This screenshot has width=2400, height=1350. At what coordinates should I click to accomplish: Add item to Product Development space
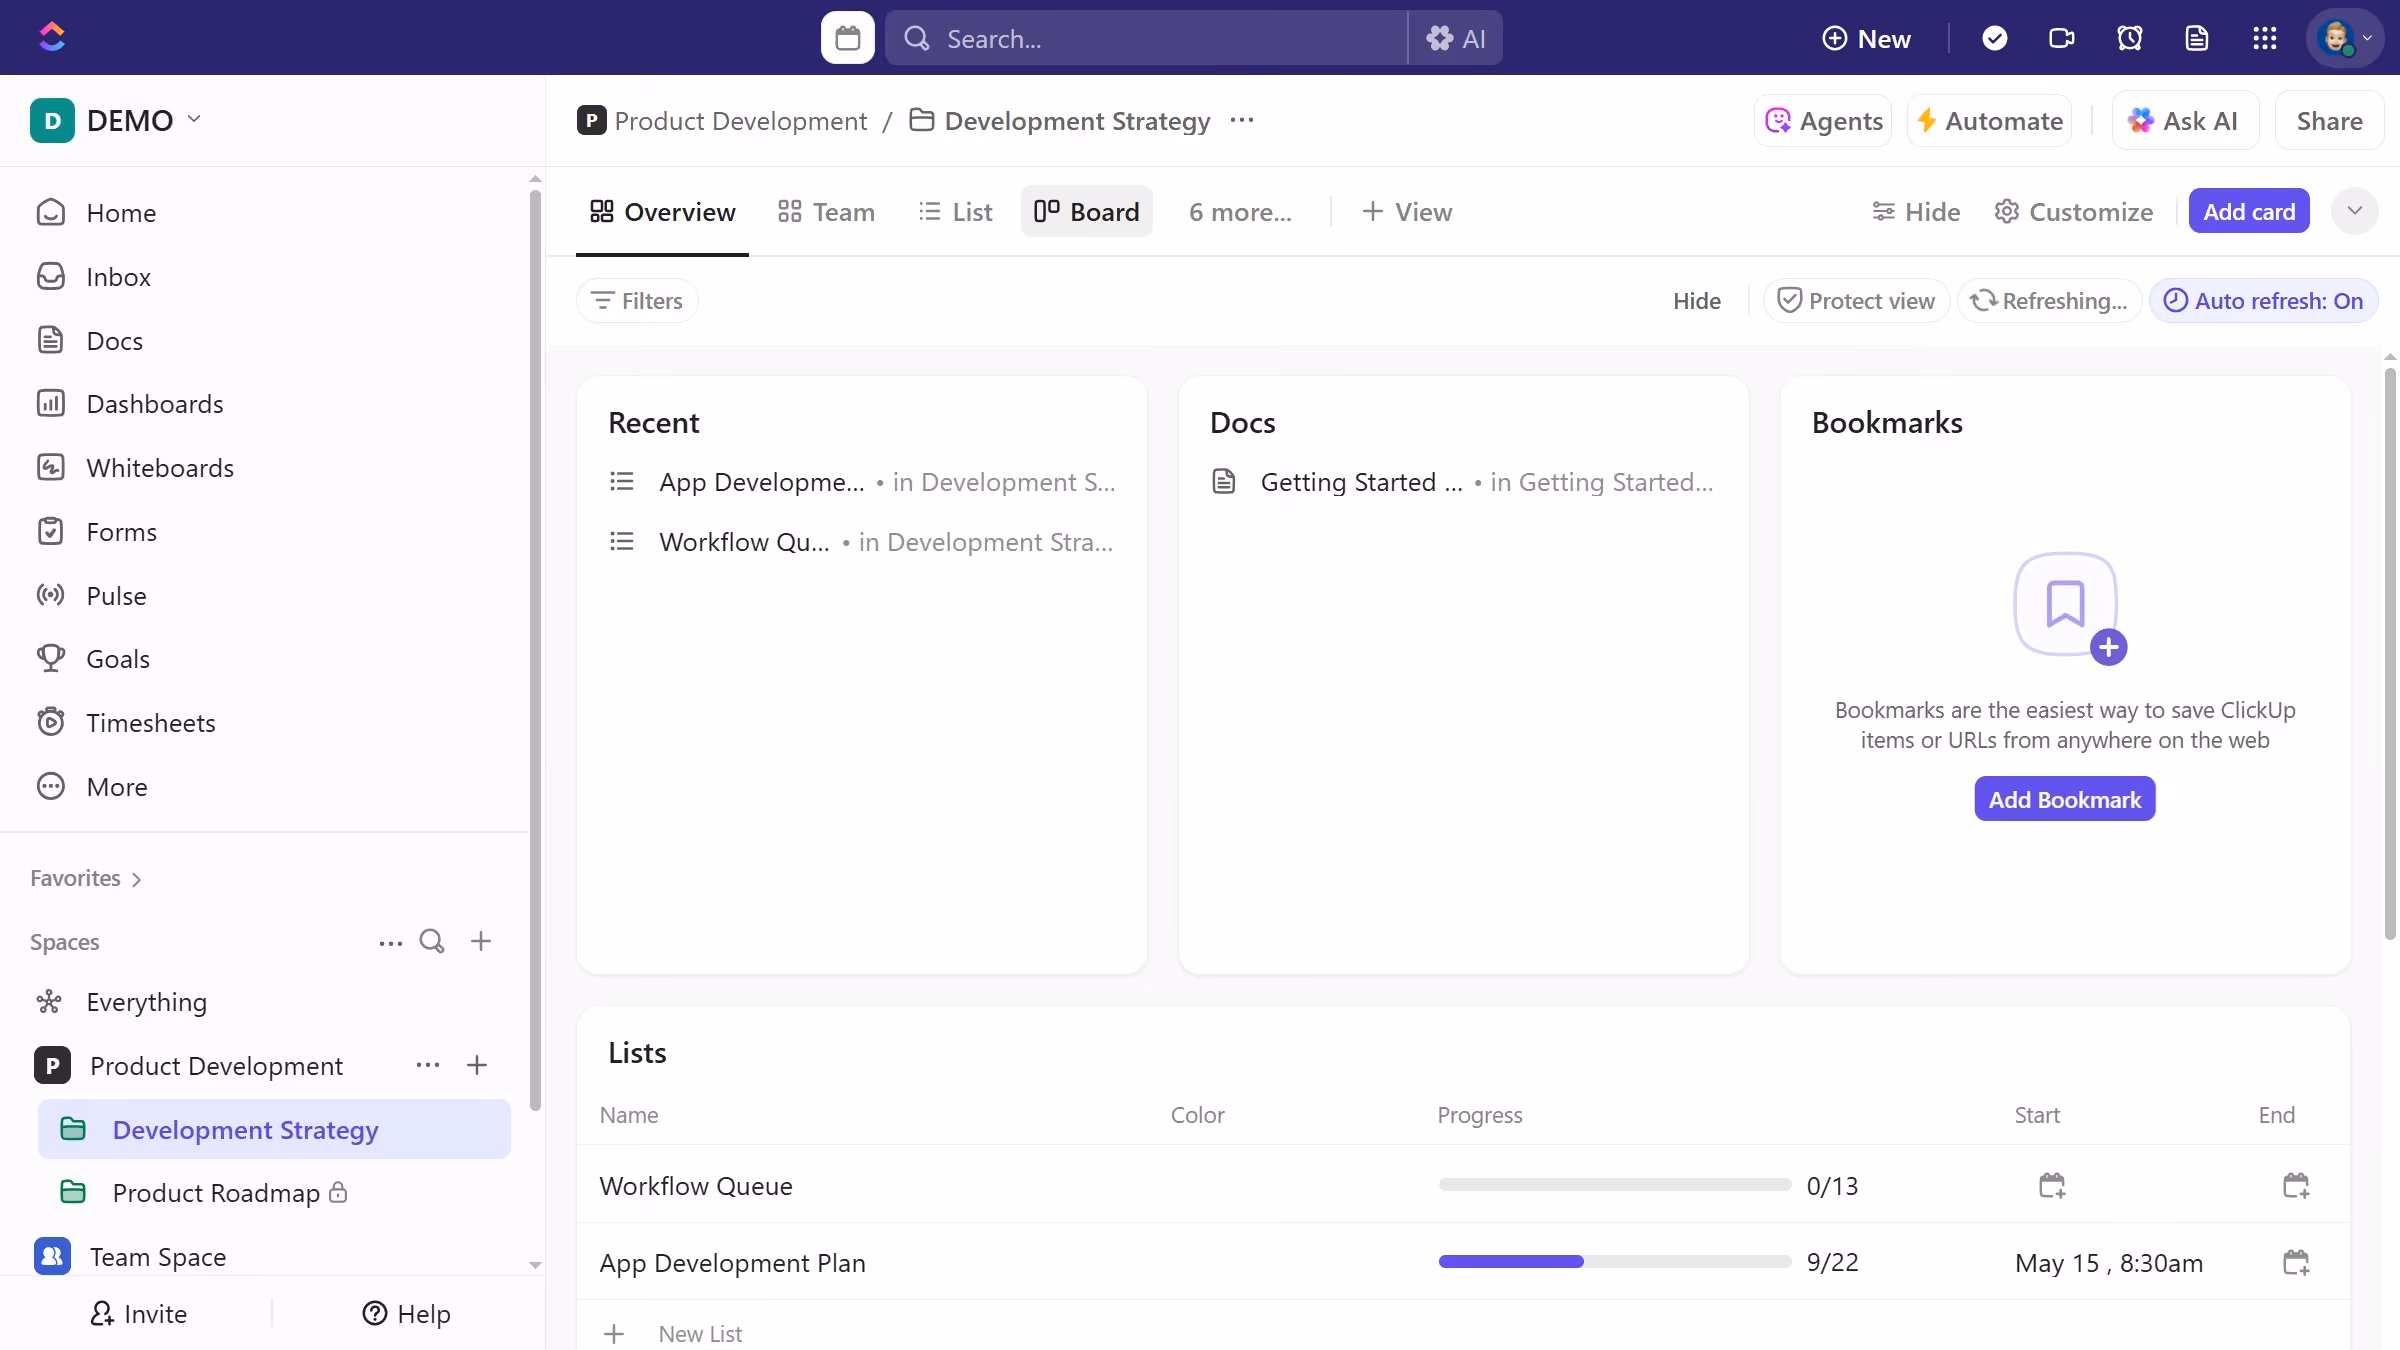click(x=477, y=1065)
